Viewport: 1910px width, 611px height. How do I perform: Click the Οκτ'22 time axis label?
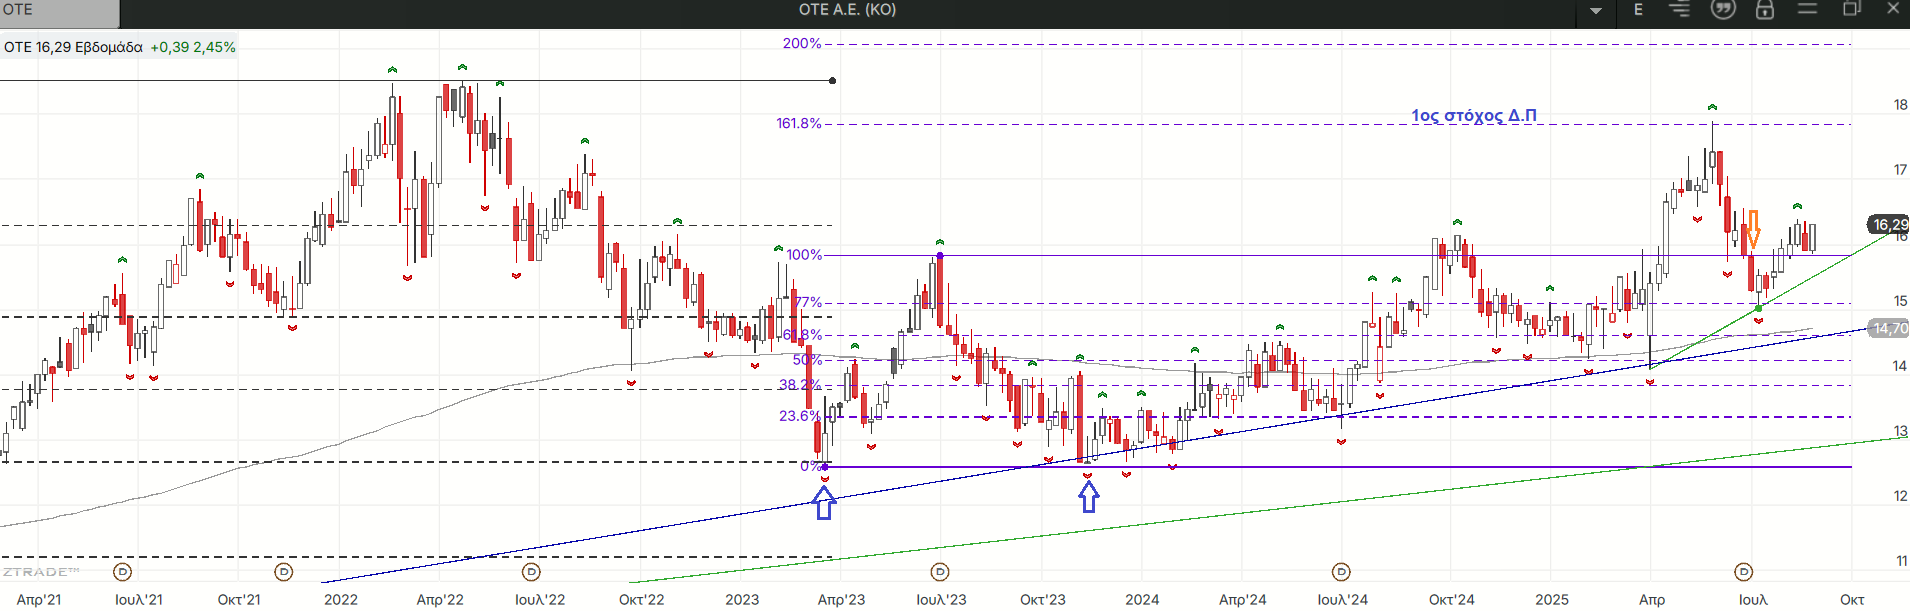tap(641, 599)
